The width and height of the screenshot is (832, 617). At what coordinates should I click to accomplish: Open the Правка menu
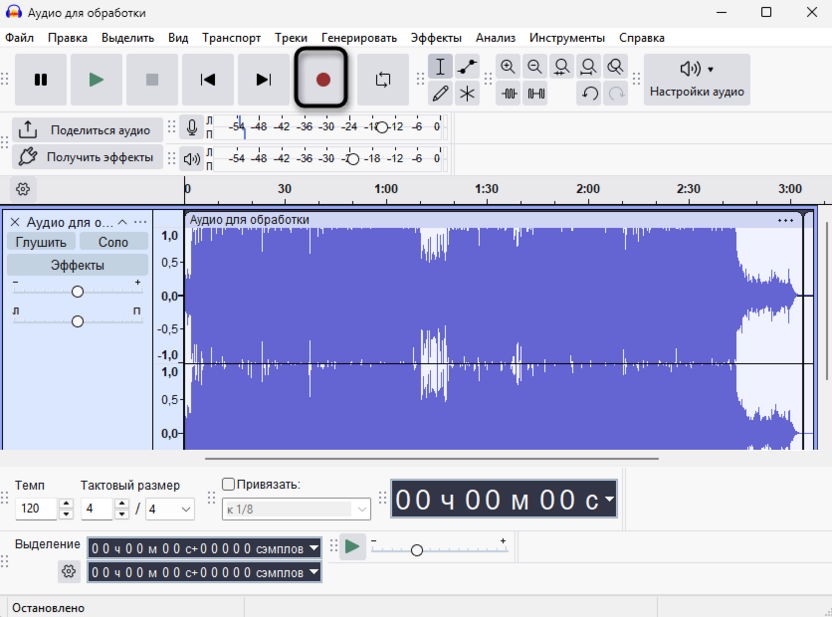[67, 38]
